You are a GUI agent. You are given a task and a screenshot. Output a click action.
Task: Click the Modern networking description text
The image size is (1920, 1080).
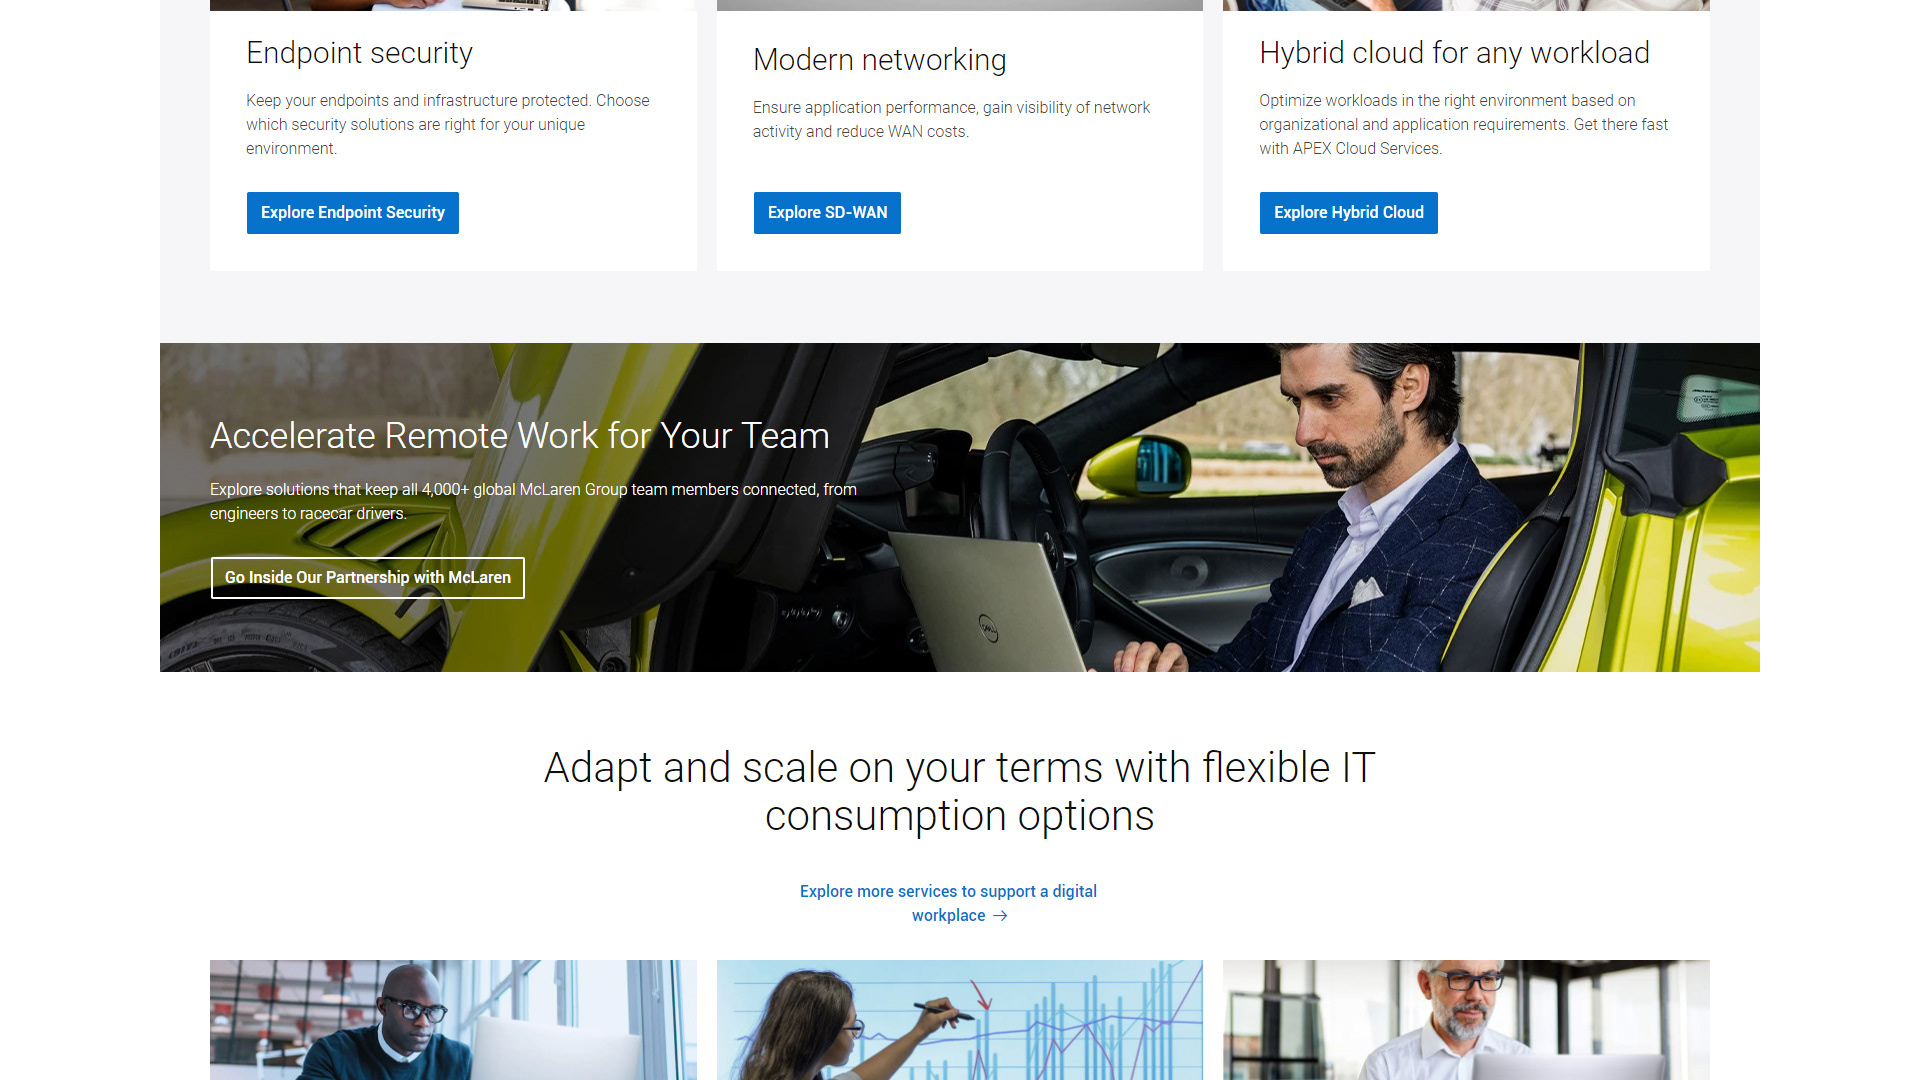951,119
